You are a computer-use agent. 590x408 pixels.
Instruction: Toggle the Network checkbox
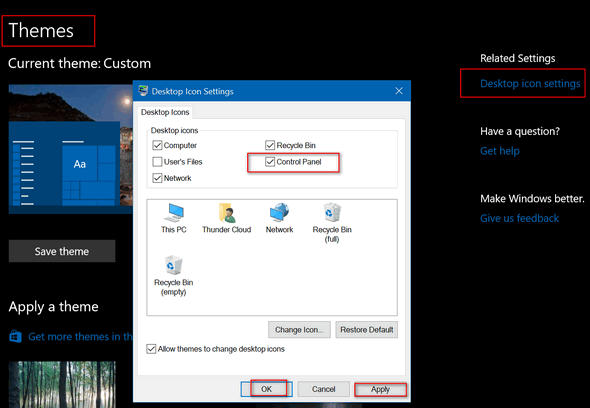(157, 178)
